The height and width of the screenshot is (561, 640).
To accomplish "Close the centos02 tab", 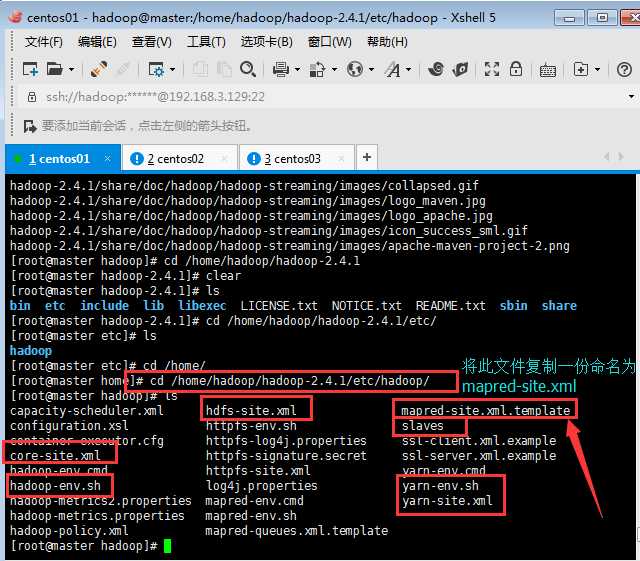I will point(224,158).
